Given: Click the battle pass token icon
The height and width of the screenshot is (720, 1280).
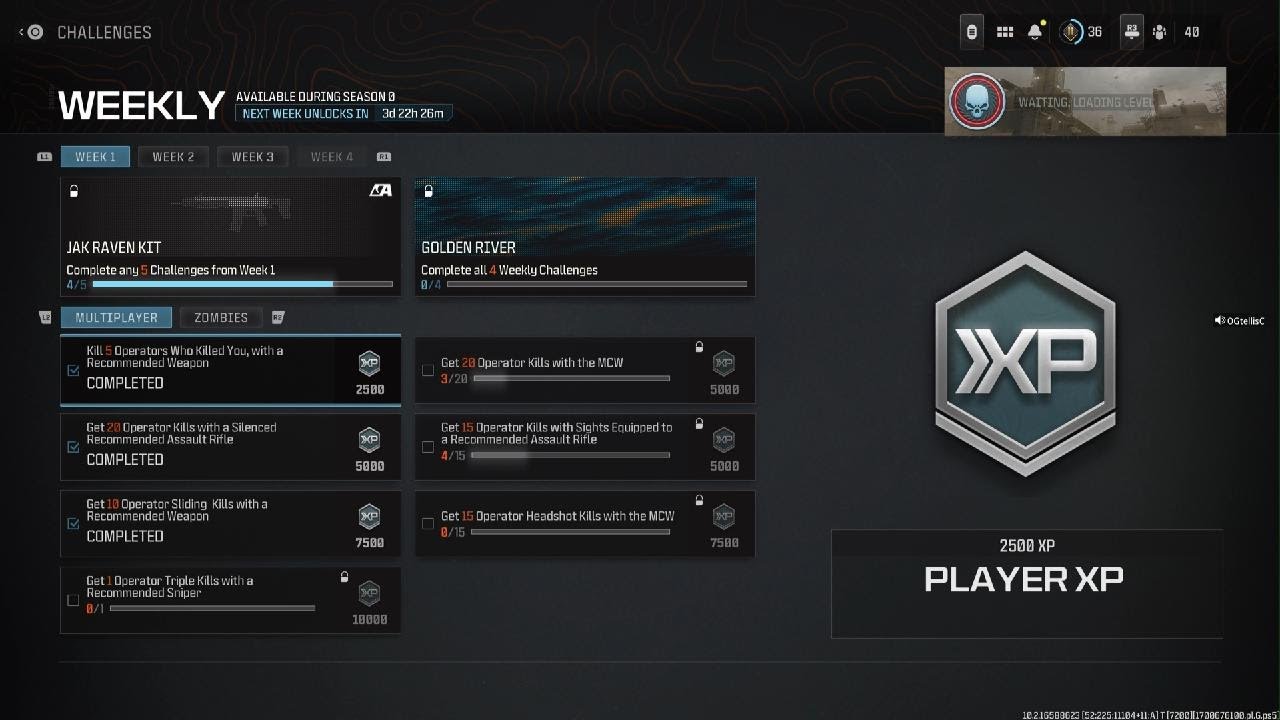Looking at the screenshot, I should pos(1072,32).
